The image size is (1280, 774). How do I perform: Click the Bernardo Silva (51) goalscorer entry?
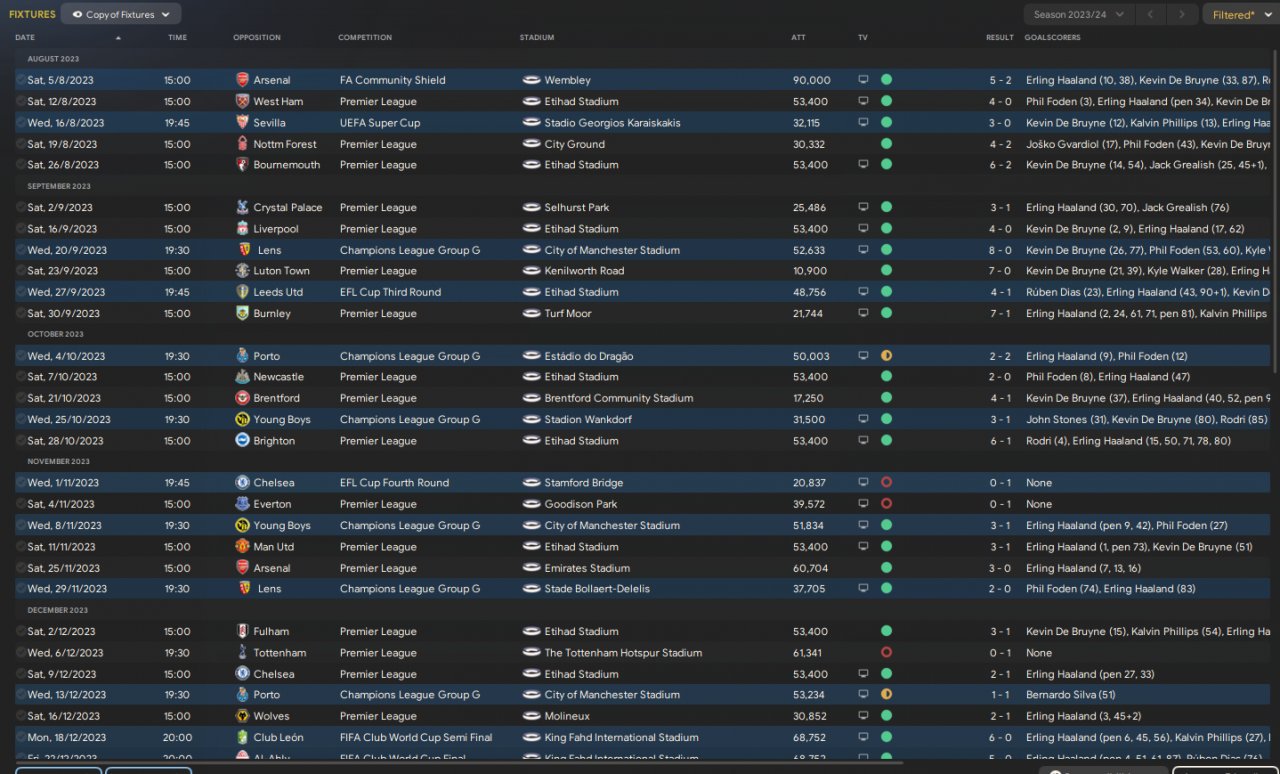[x=1071, y=695]
